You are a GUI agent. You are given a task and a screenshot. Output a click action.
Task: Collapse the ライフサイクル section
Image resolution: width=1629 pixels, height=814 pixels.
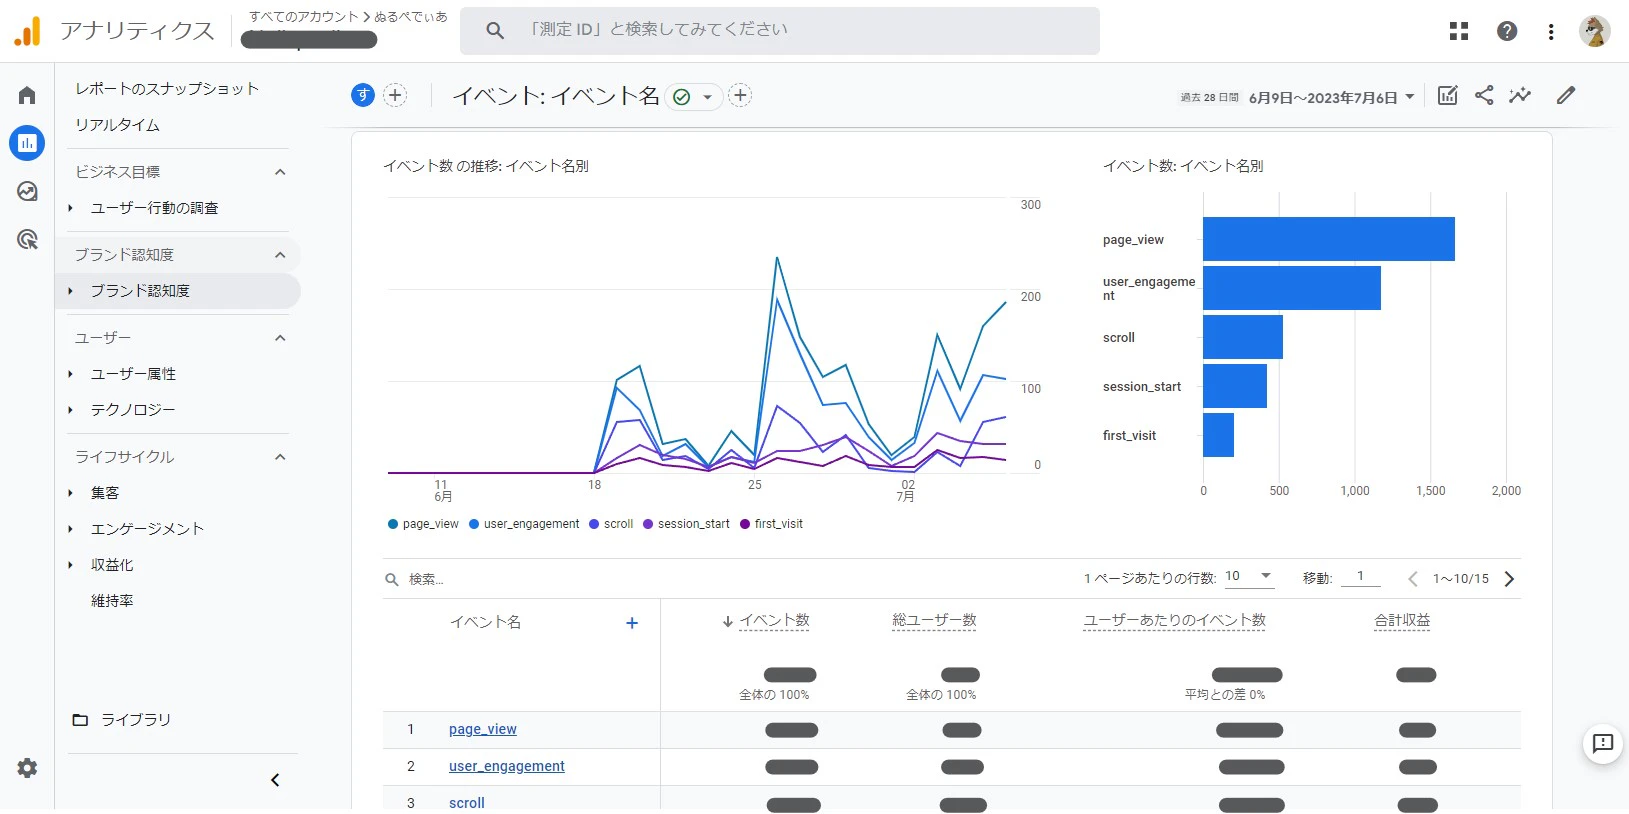[280, 457]
